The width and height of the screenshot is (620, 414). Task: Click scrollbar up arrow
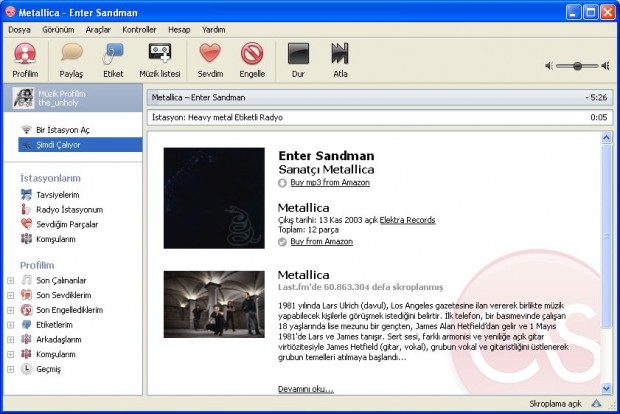[x=606, y=138]
